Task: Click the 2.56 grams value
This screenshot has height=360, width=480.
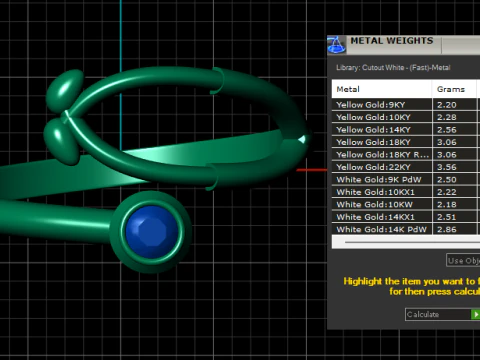Action: pyautogui.click(x=447, y=130)
